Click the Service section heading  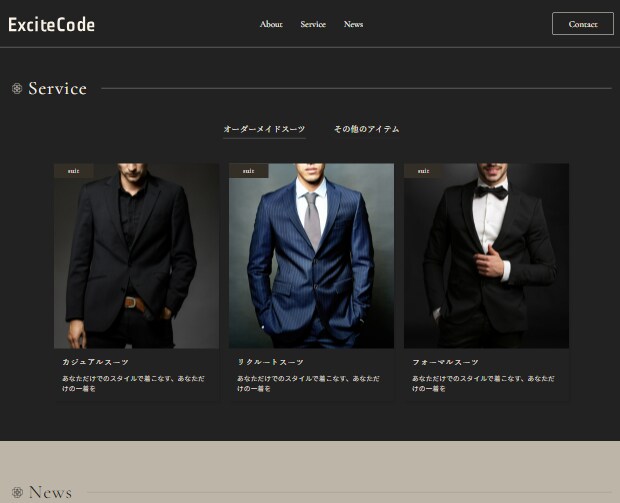click(57, 89)
